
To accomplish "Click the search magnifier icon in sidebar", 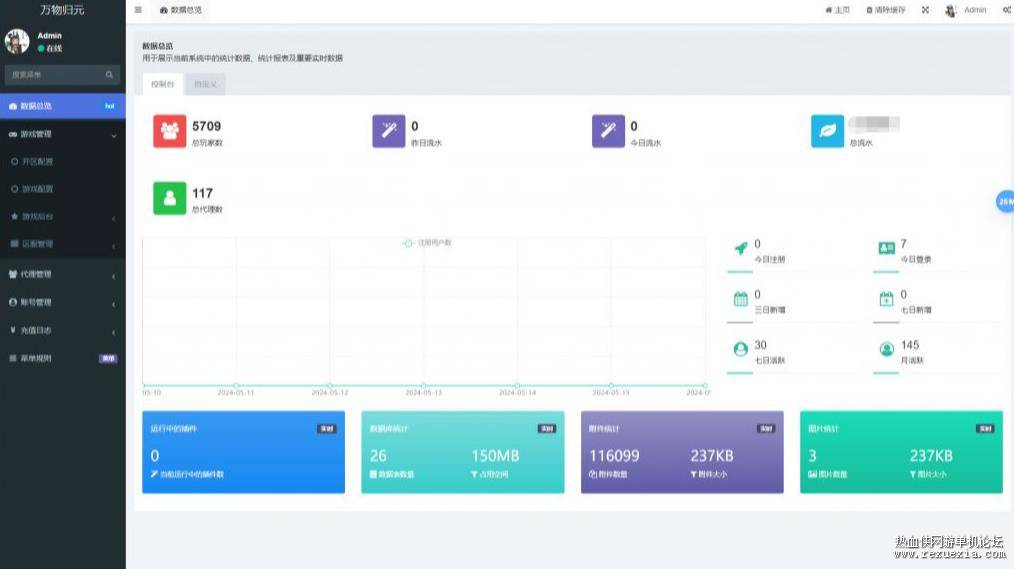I will [109, 75].
